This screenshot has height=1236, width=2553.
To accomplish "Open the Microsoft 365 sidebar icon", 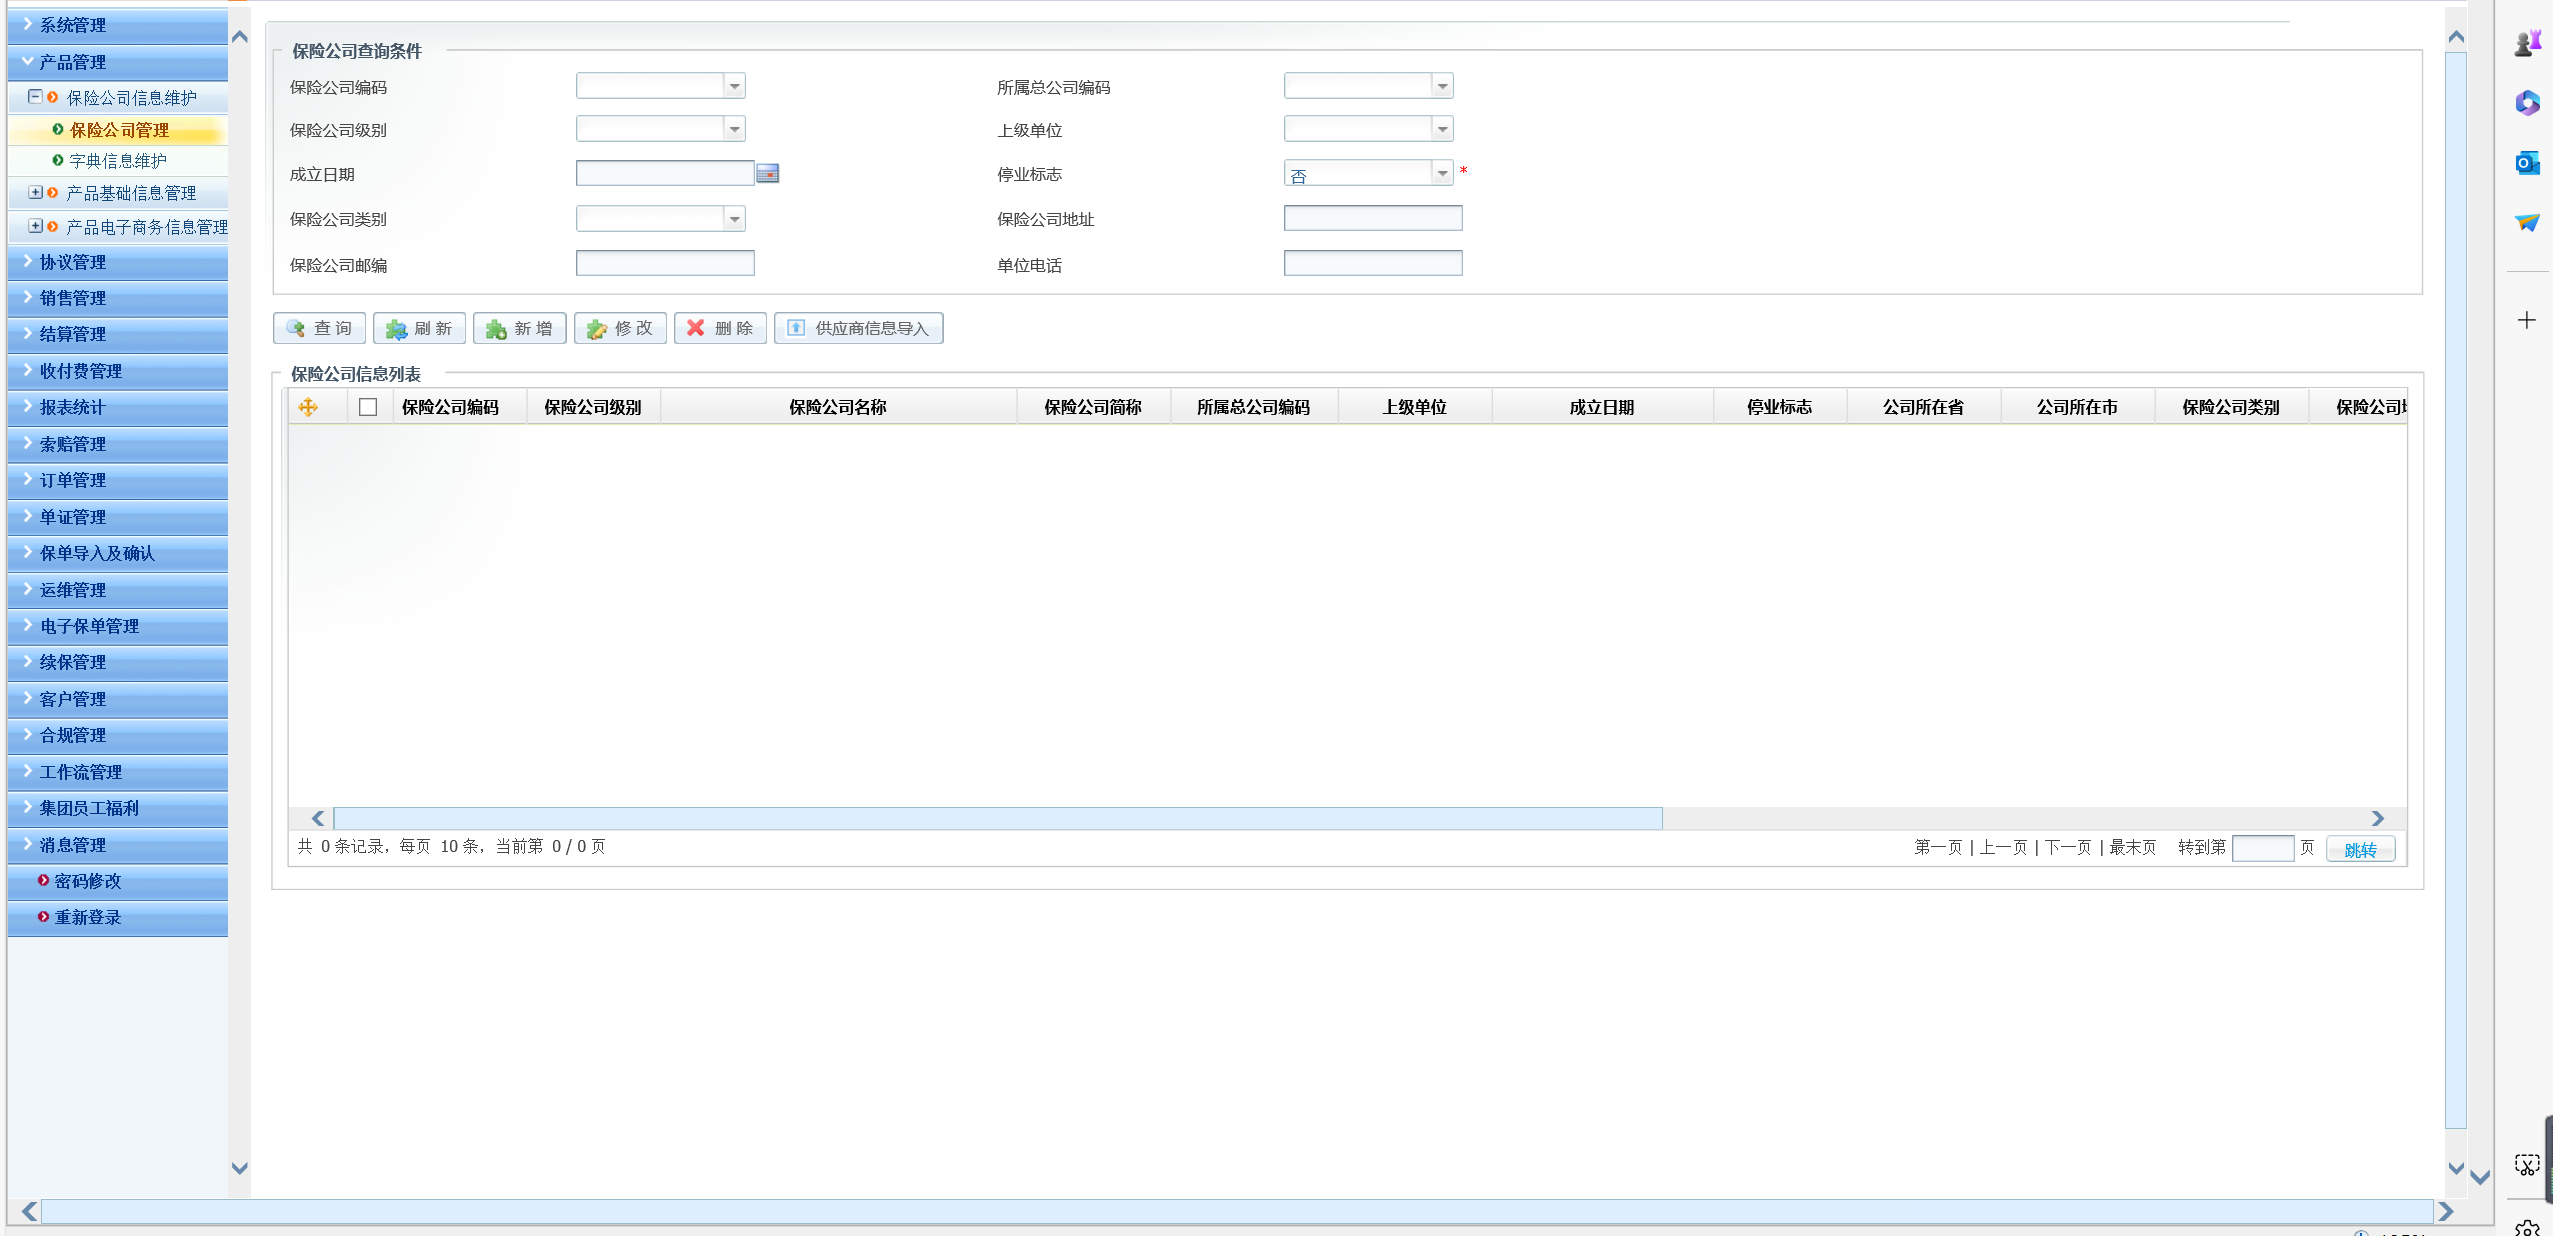I will tap(2527, 102).
